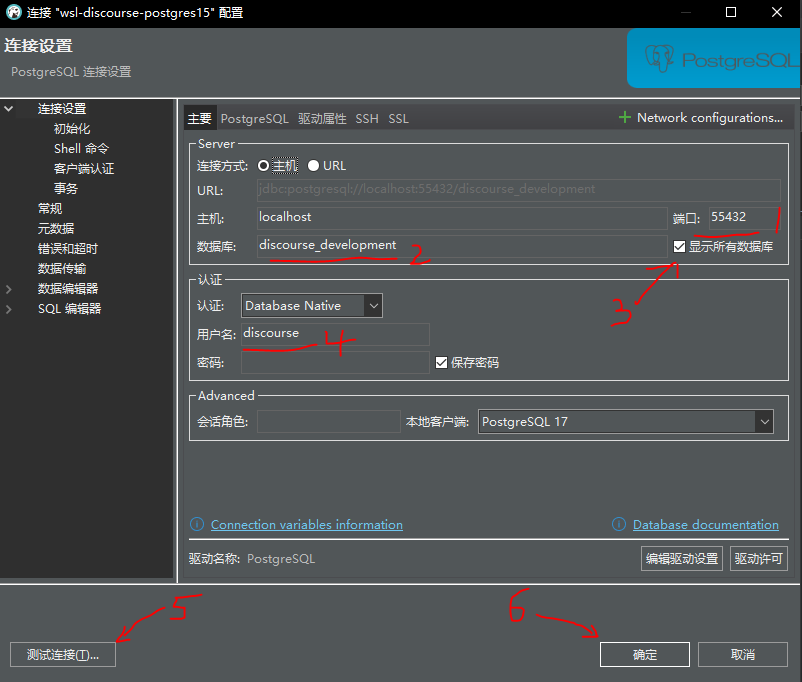Click the 编辑驱动设置 button
Image resolution: width=802 pixels, height=682 pixels.
(x=682, y=559)
